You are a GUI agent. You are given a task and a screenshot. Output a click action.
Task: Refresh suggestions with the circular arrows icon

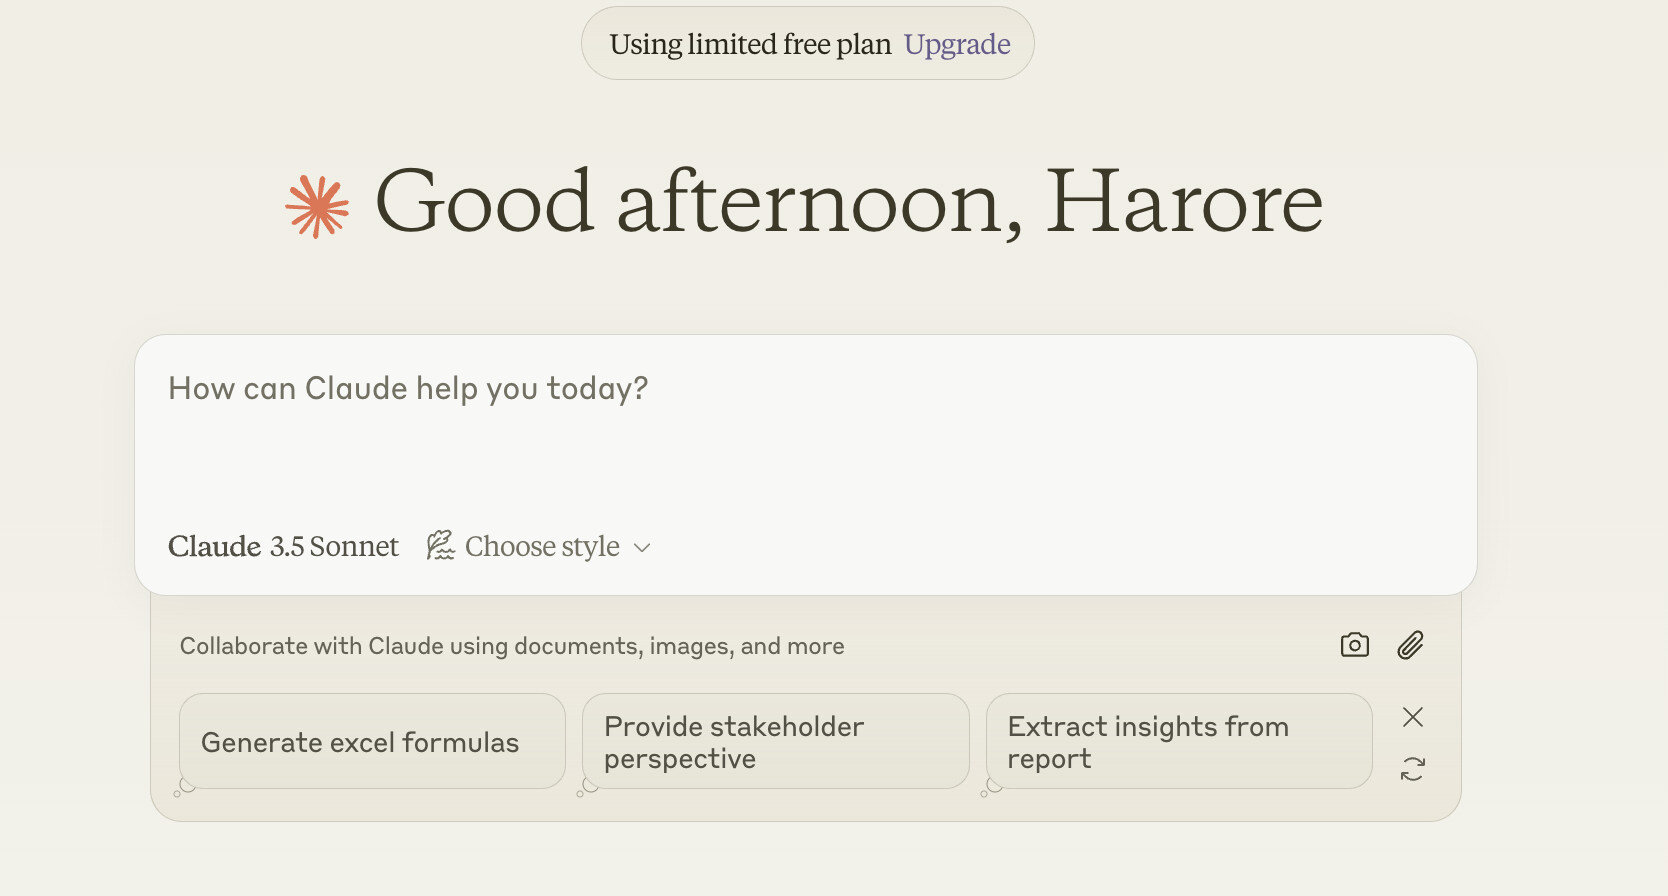[1412, 768]
